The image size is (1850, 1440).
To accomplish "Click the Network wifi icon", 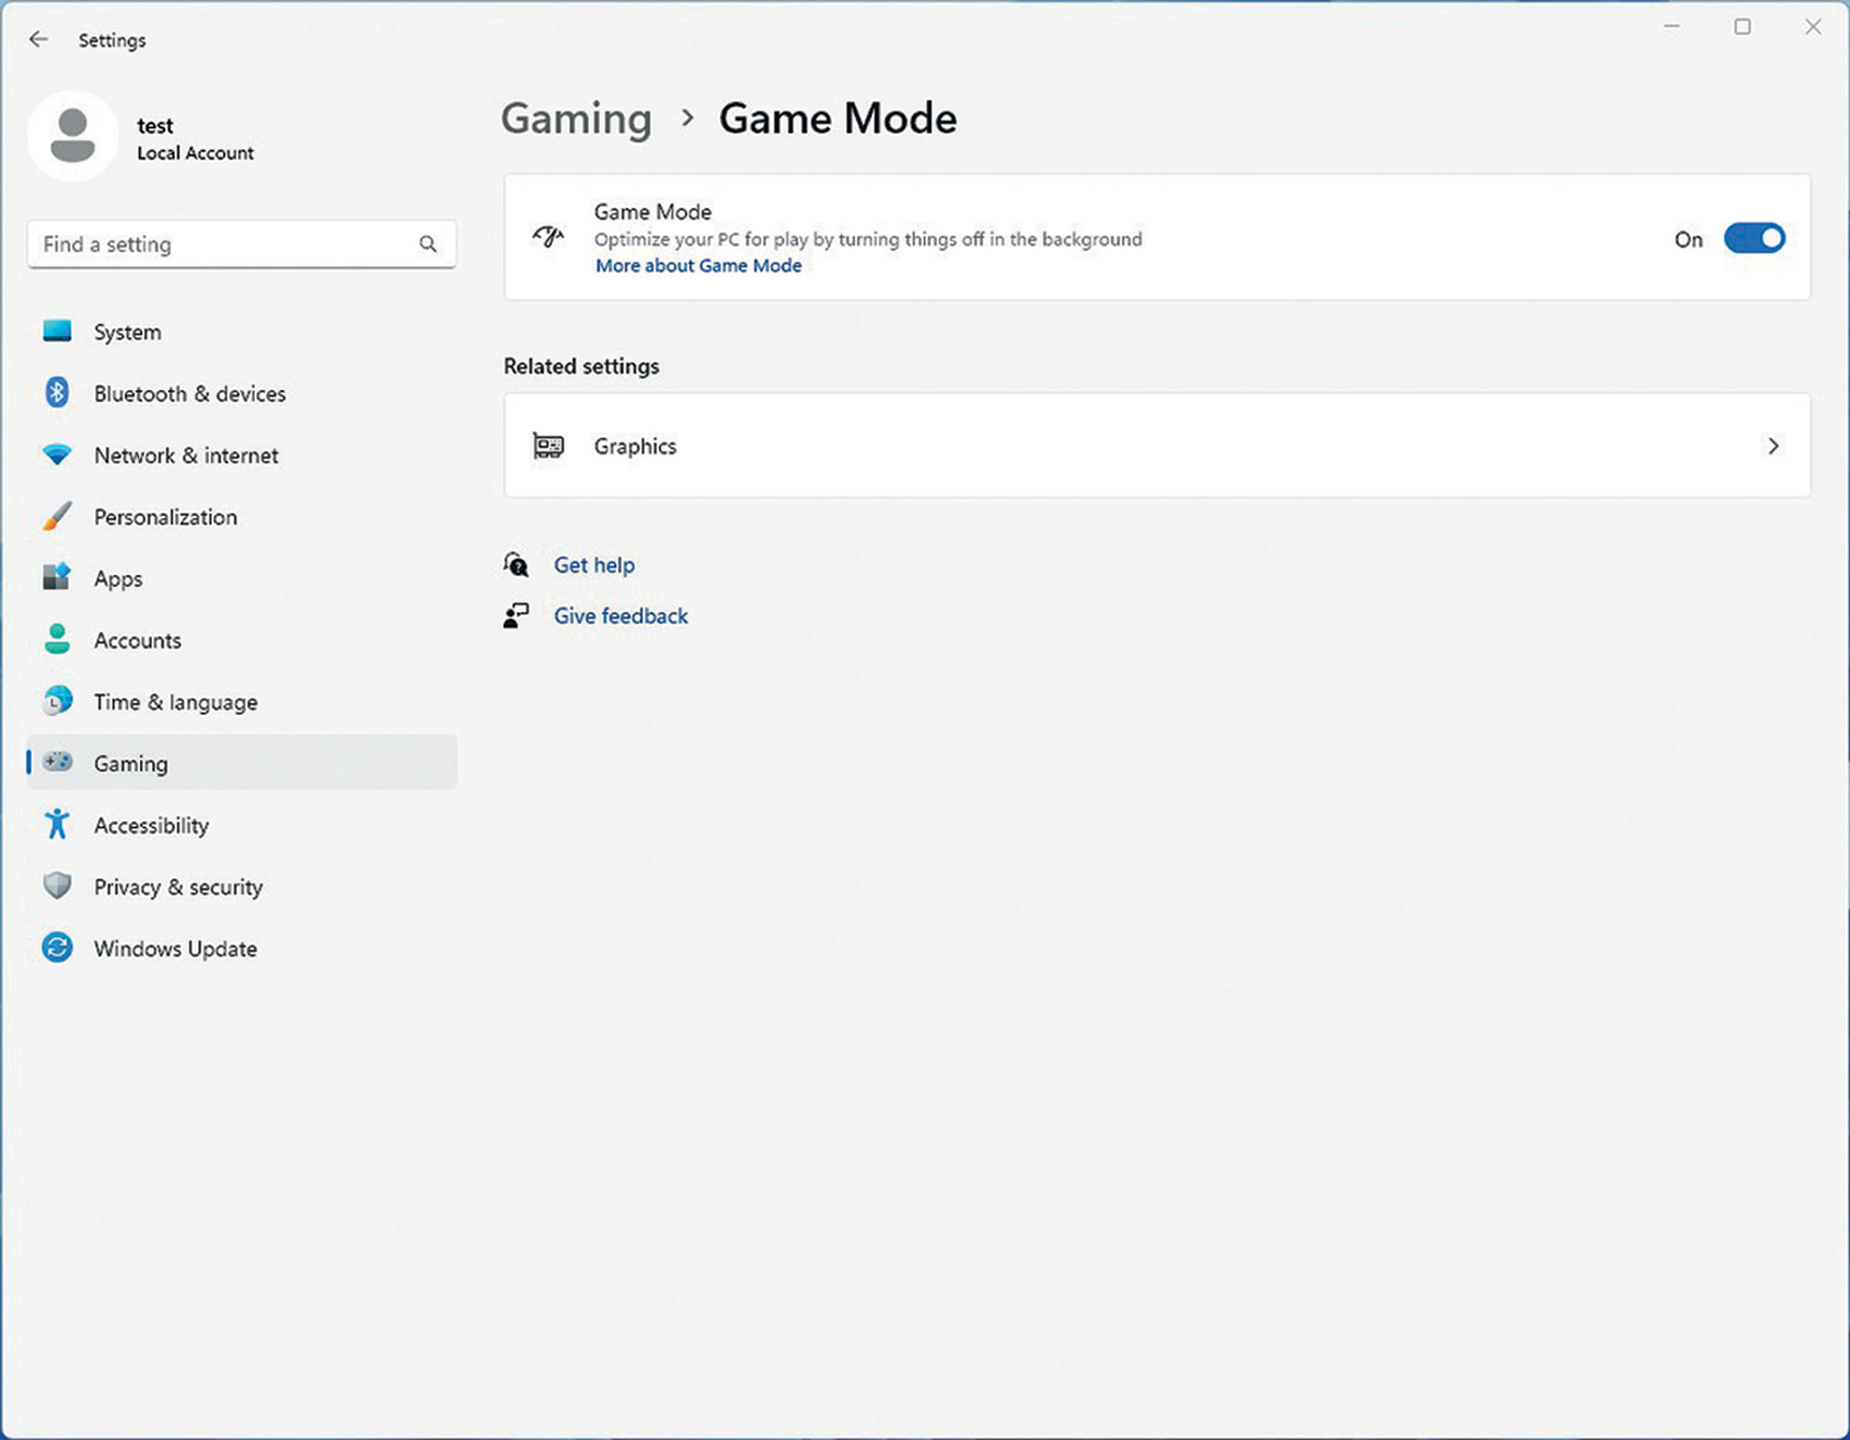I will pyautogui.click(x=57, y=455).
